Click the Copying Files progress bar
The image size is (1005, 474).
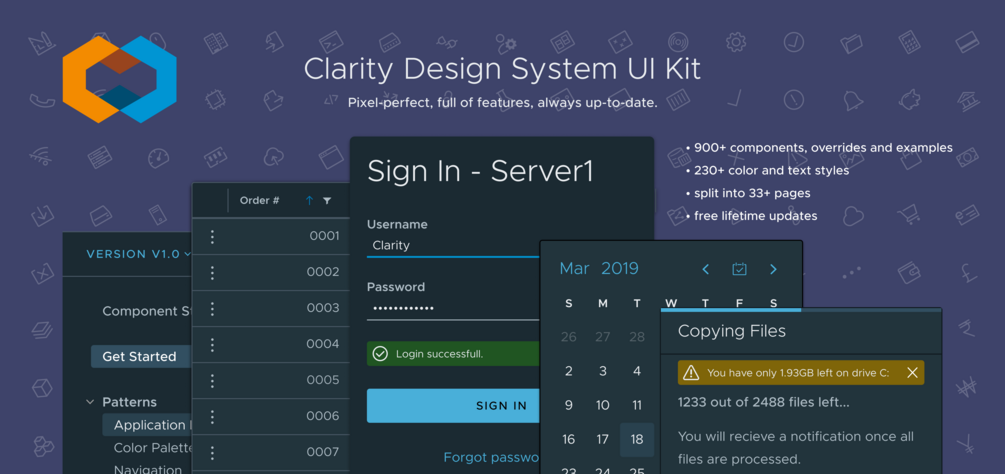[801, 310]
